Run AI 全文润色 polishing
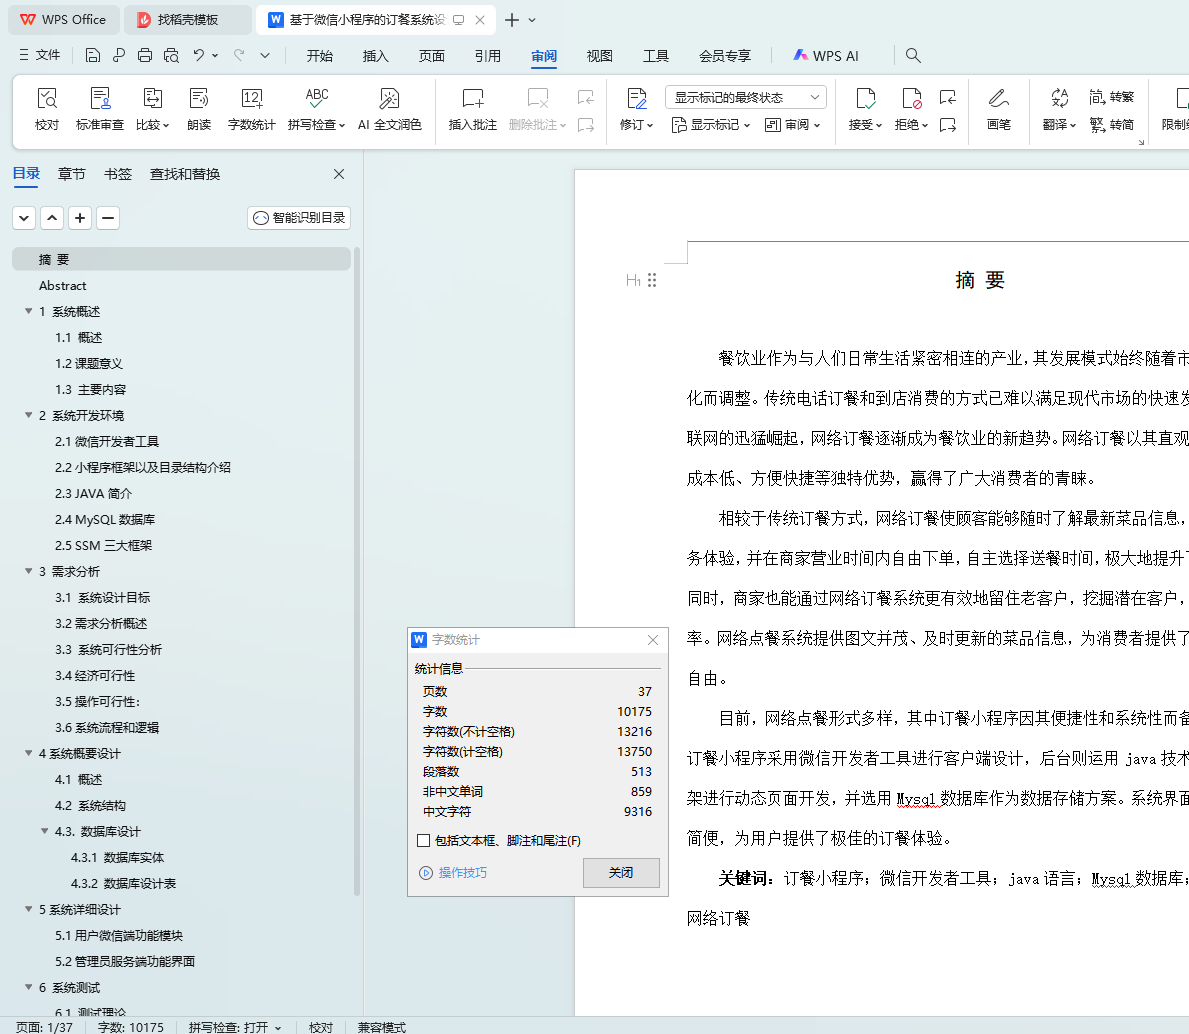Screen dimensions: 1189x1034 (x=389, y=109)
